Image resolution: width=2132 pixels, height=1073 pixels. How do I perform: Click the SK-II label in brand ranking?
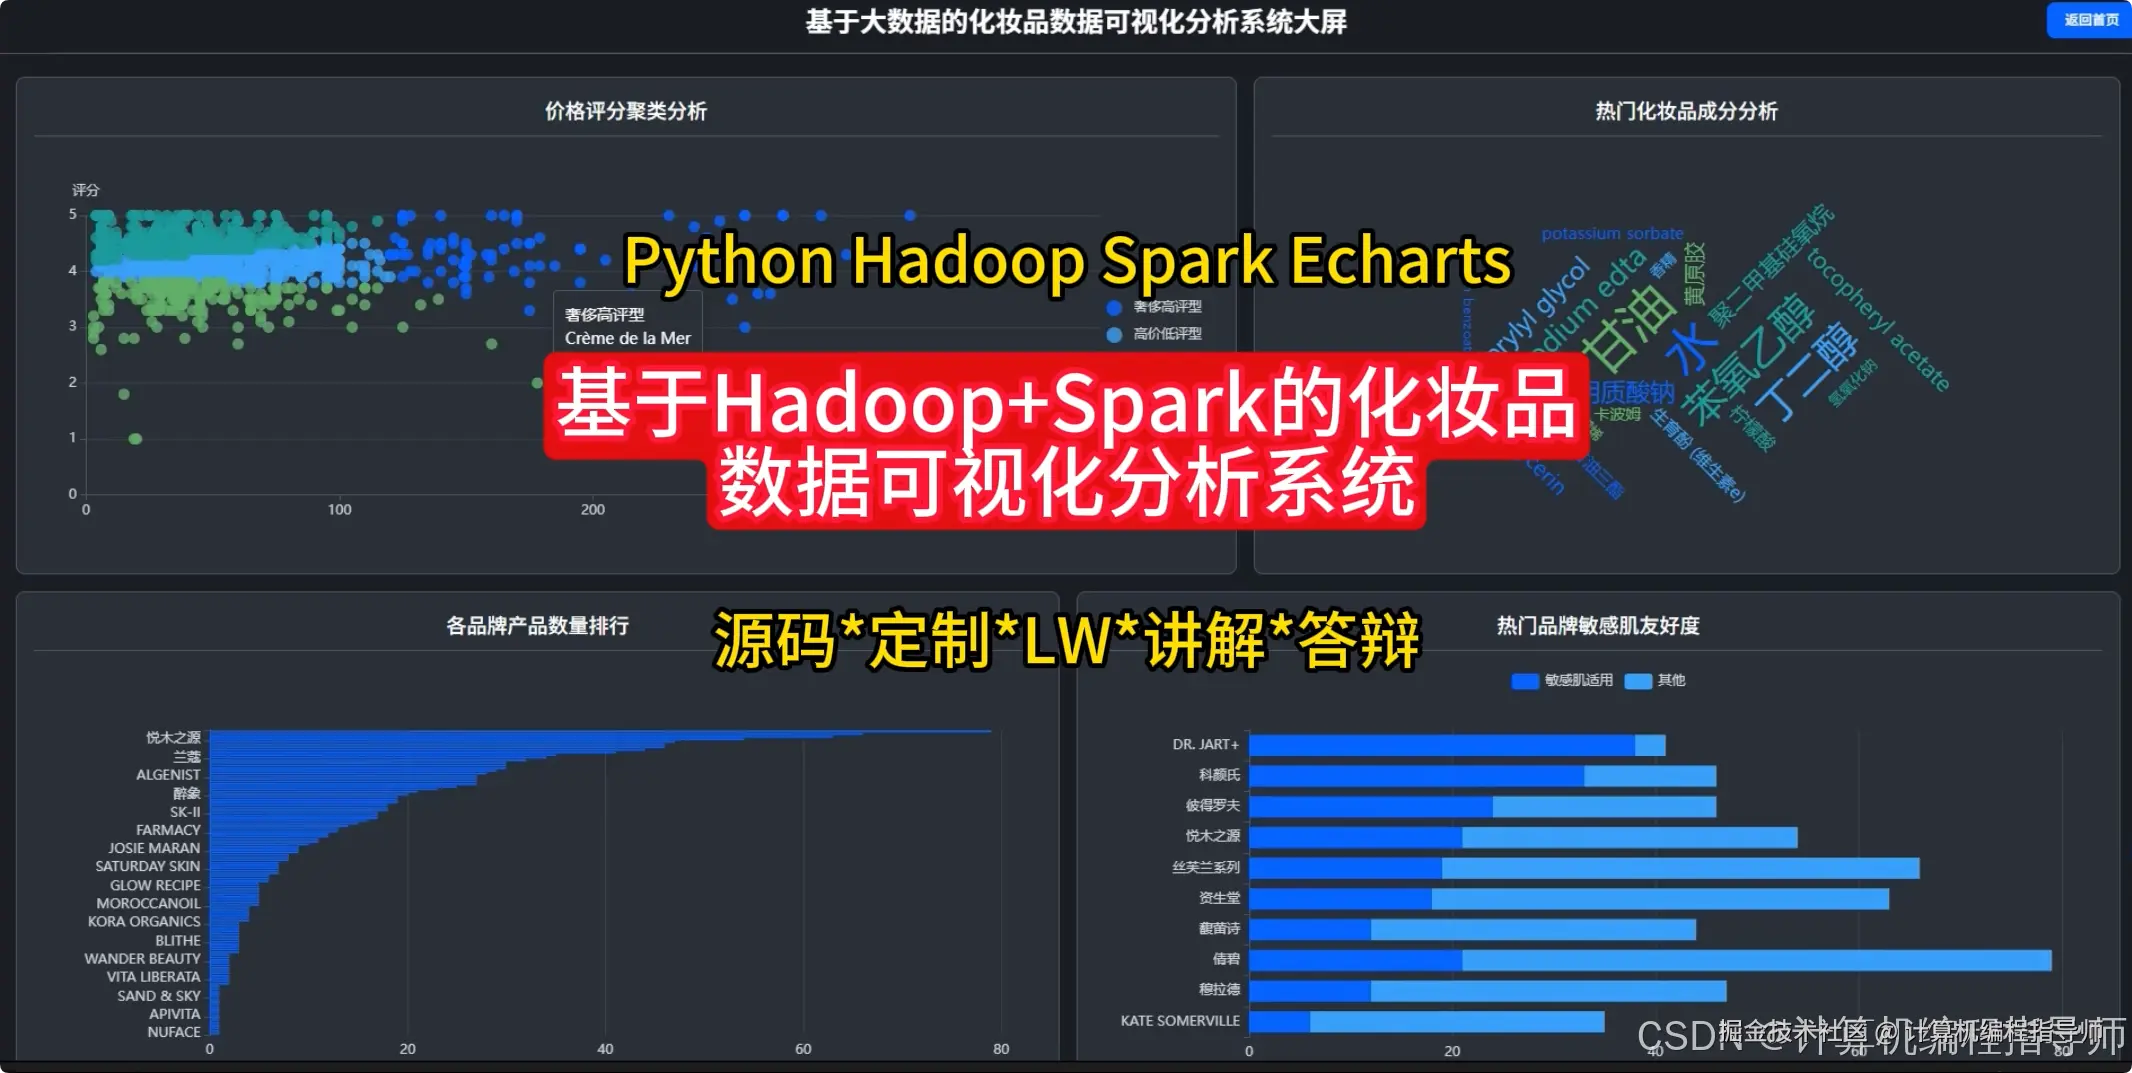(185, 812)
